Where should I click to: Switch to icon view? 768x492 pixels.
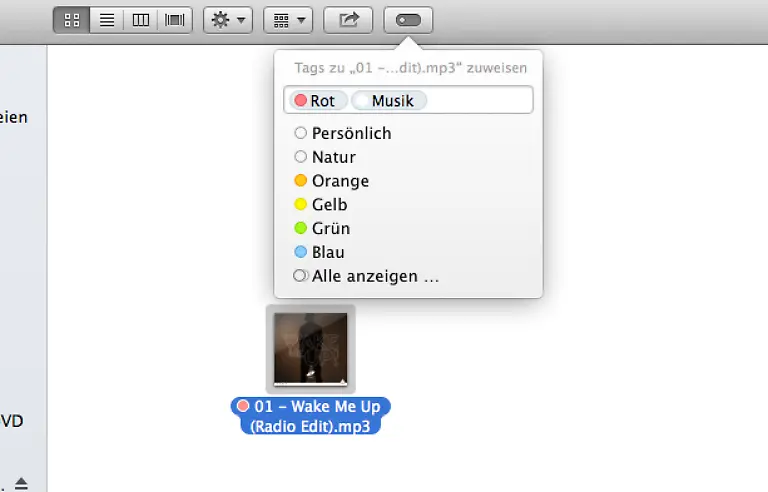[x=72, y=20]
